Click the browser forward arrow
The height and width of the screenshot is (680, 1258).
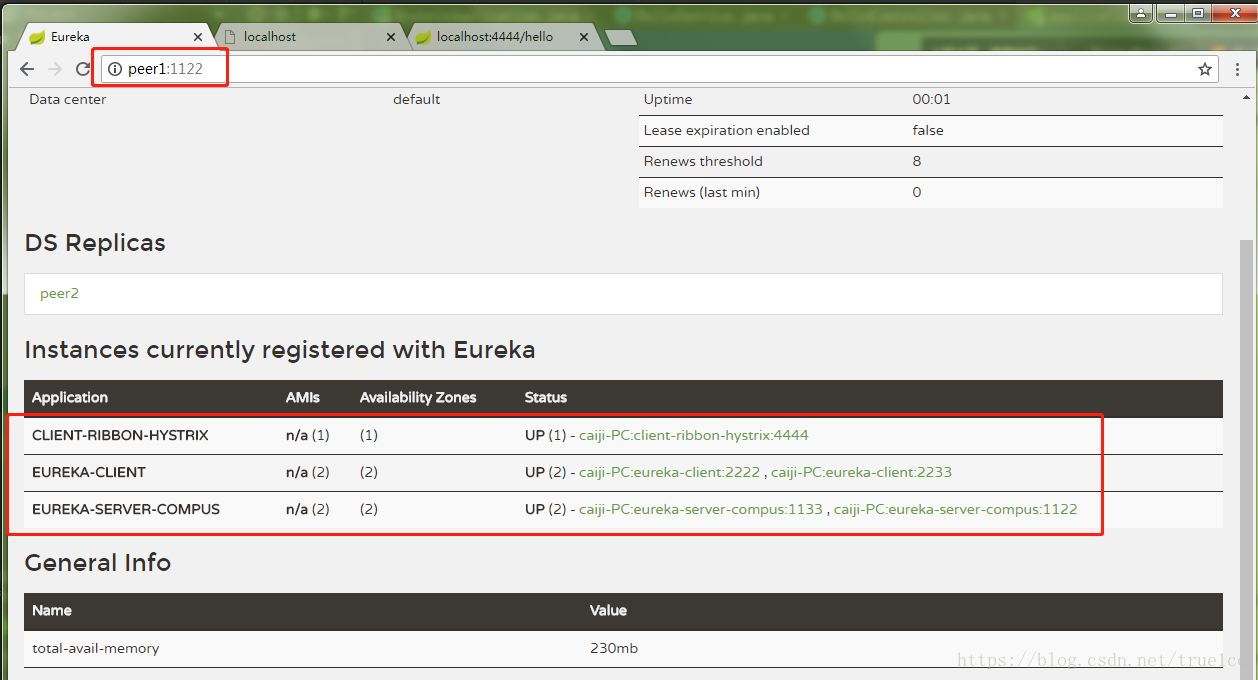coord(55,69)
